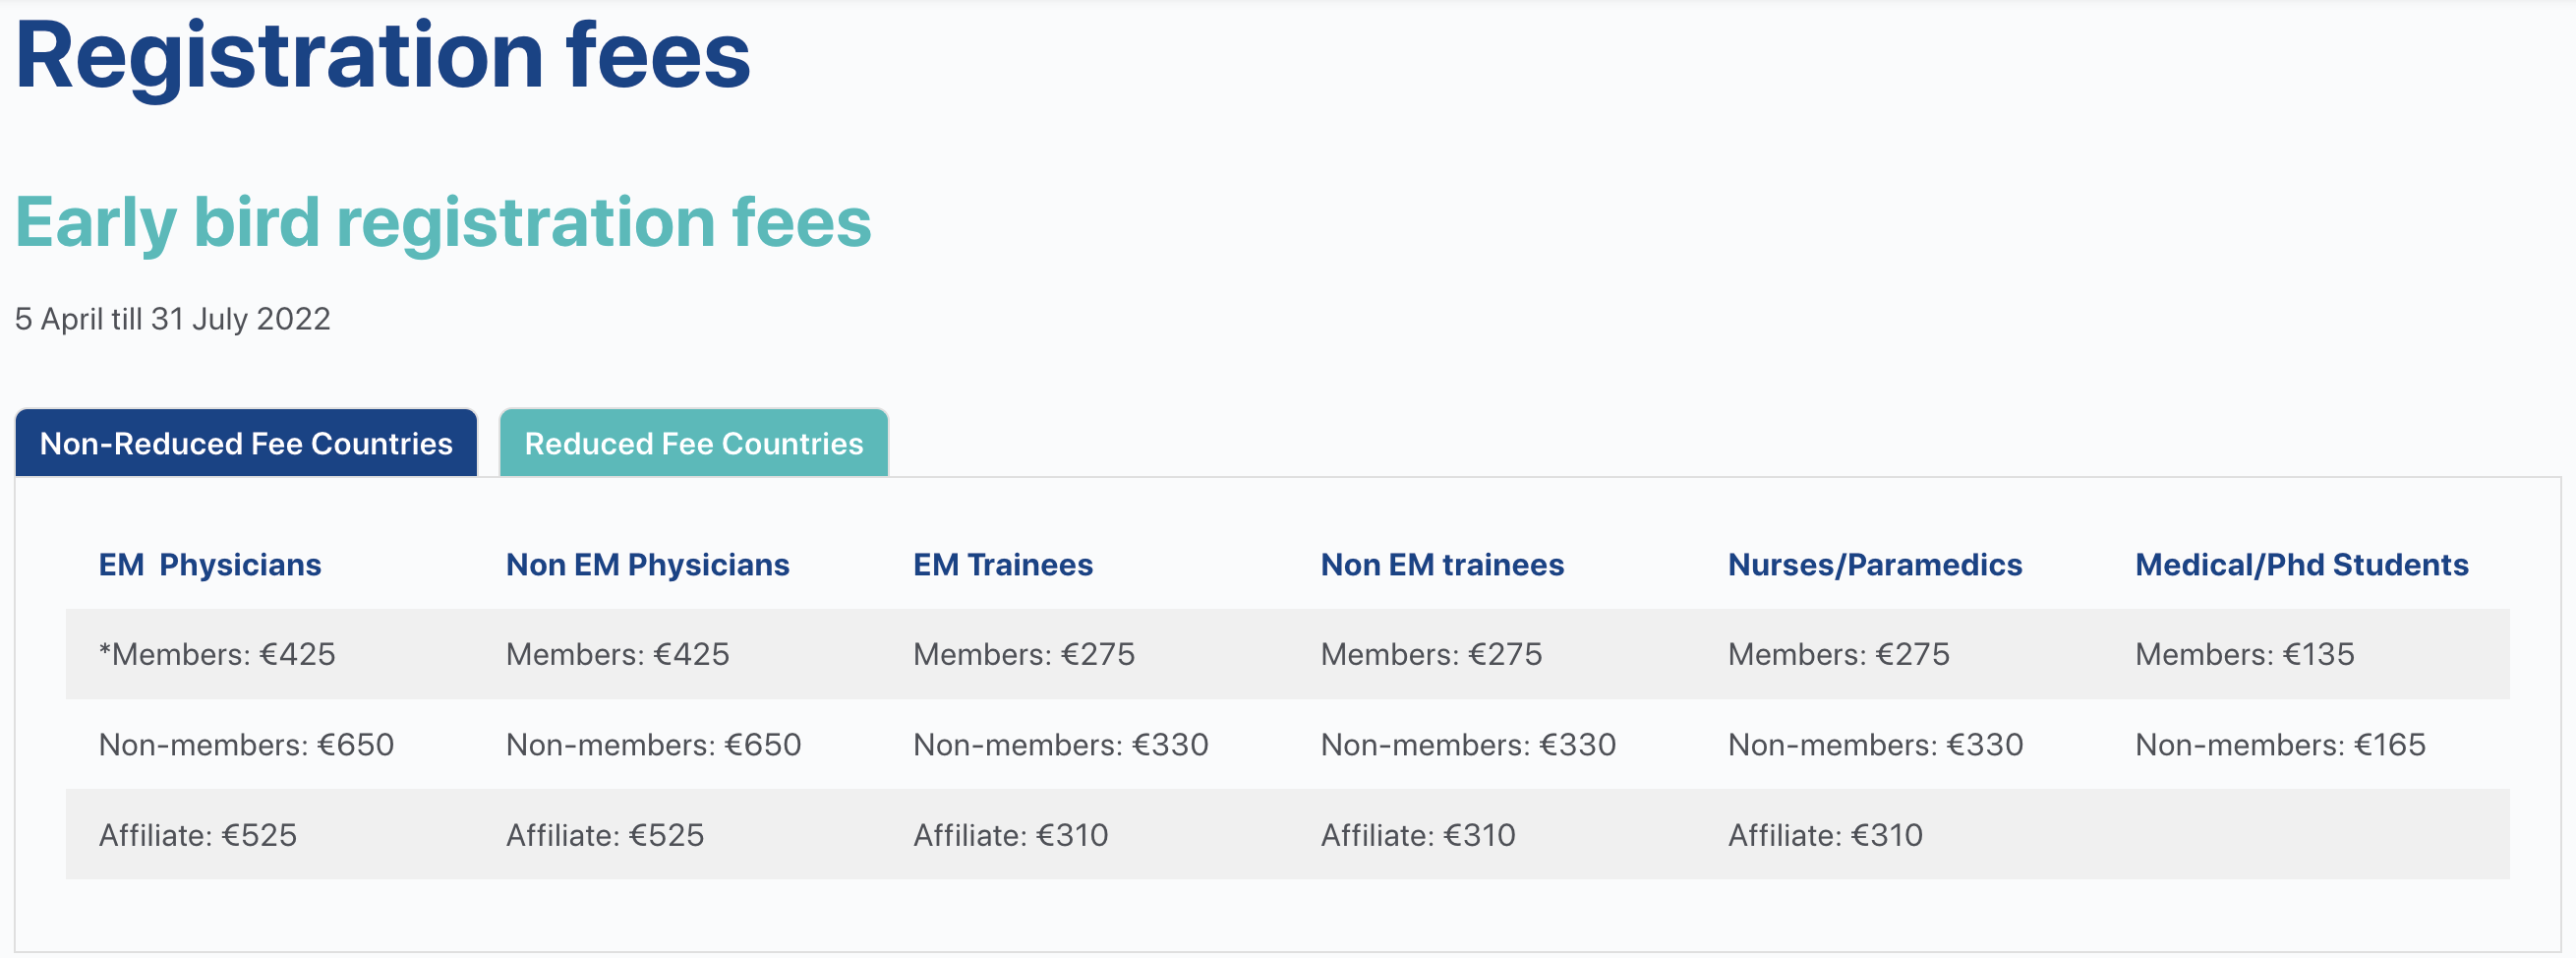Click the Medical/Phd Students column header
Viewport: 2576px width, 958px height.
(x=2302, y=565)
